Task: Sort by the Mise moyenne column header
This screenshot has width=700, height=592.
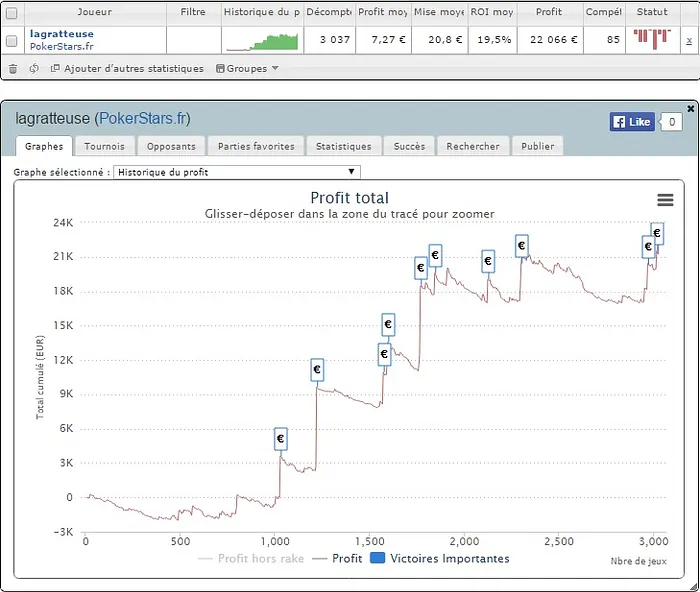Action: point(439,12)
